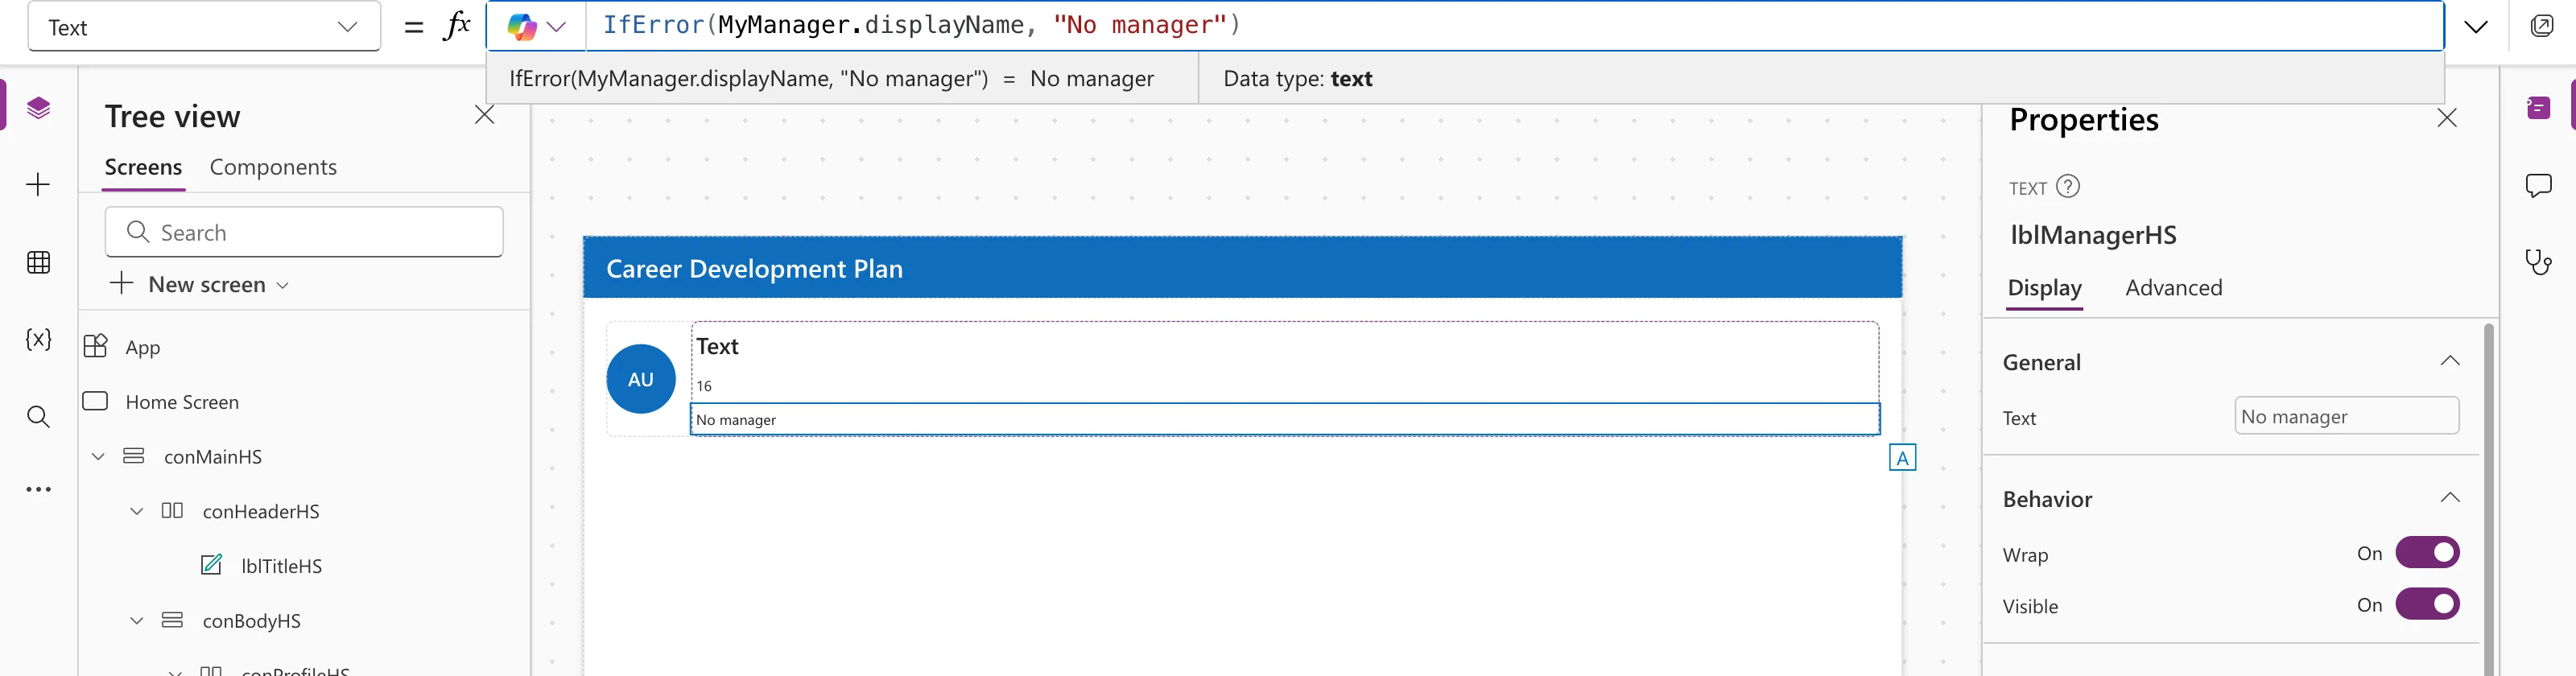Toggle the Visible switch off

click(x=2427, y=605)
